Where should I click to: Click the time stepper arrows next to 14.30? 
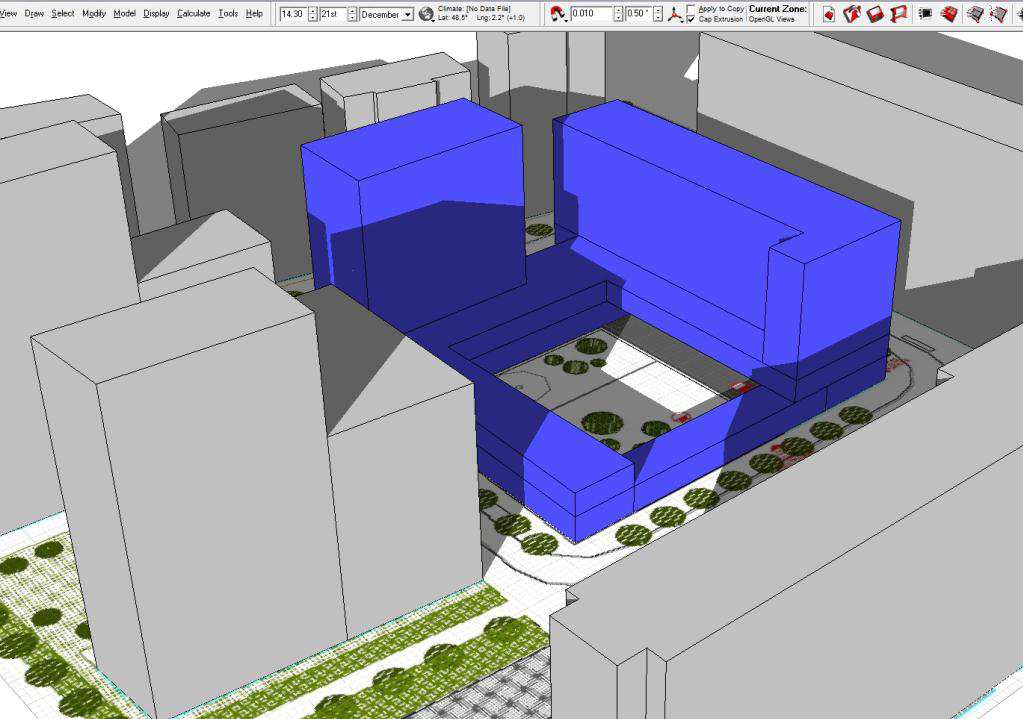[313, 14]
